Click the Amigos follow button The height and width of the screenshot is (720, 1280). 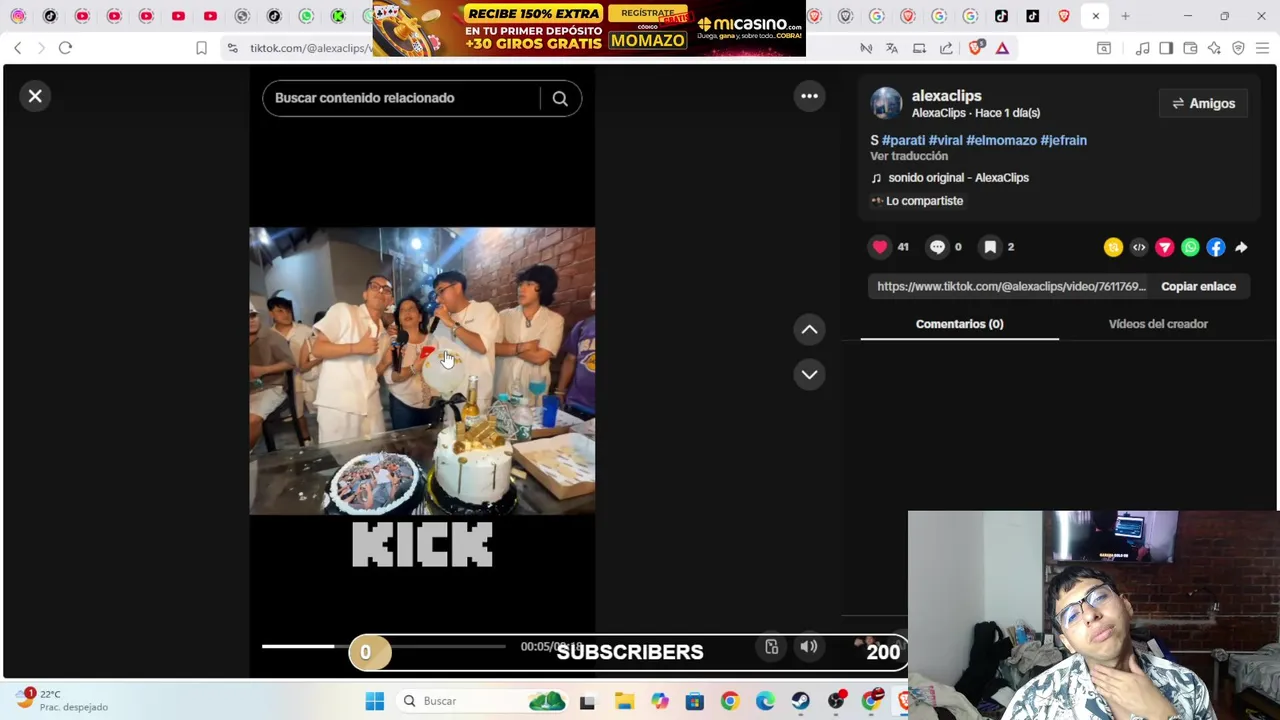click(x=1203, y=103)
